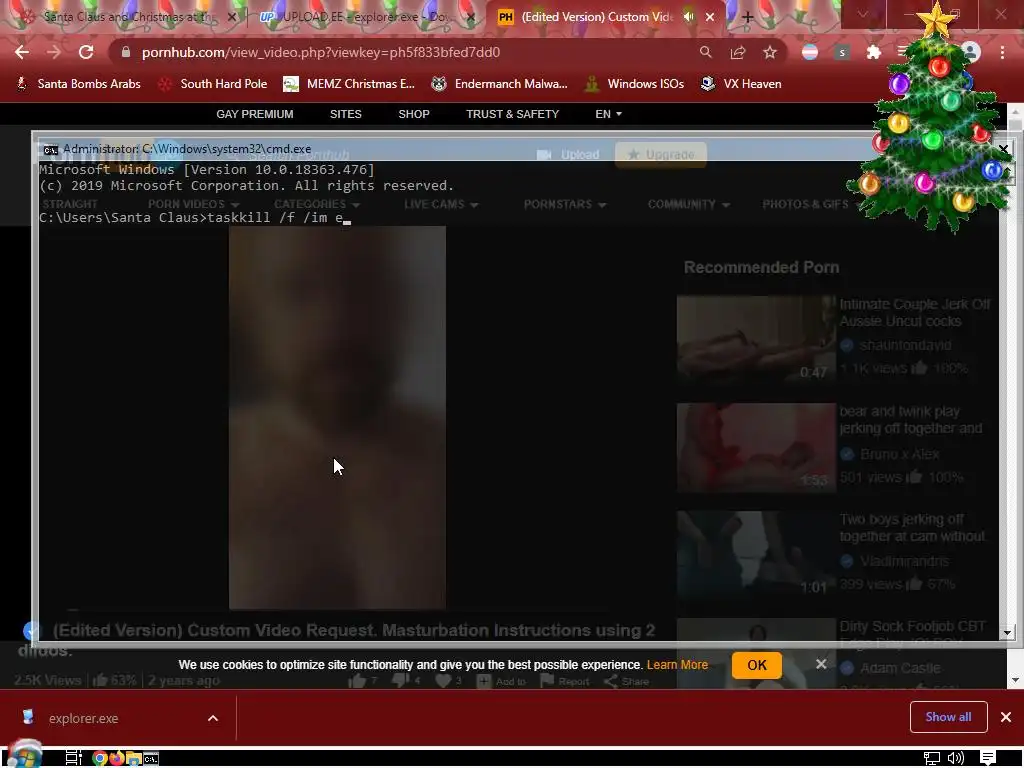This screenshot has width=1024, height=768.
Task: Click 'Learn More' in the cookie banner
Action: tap(677, 665)
